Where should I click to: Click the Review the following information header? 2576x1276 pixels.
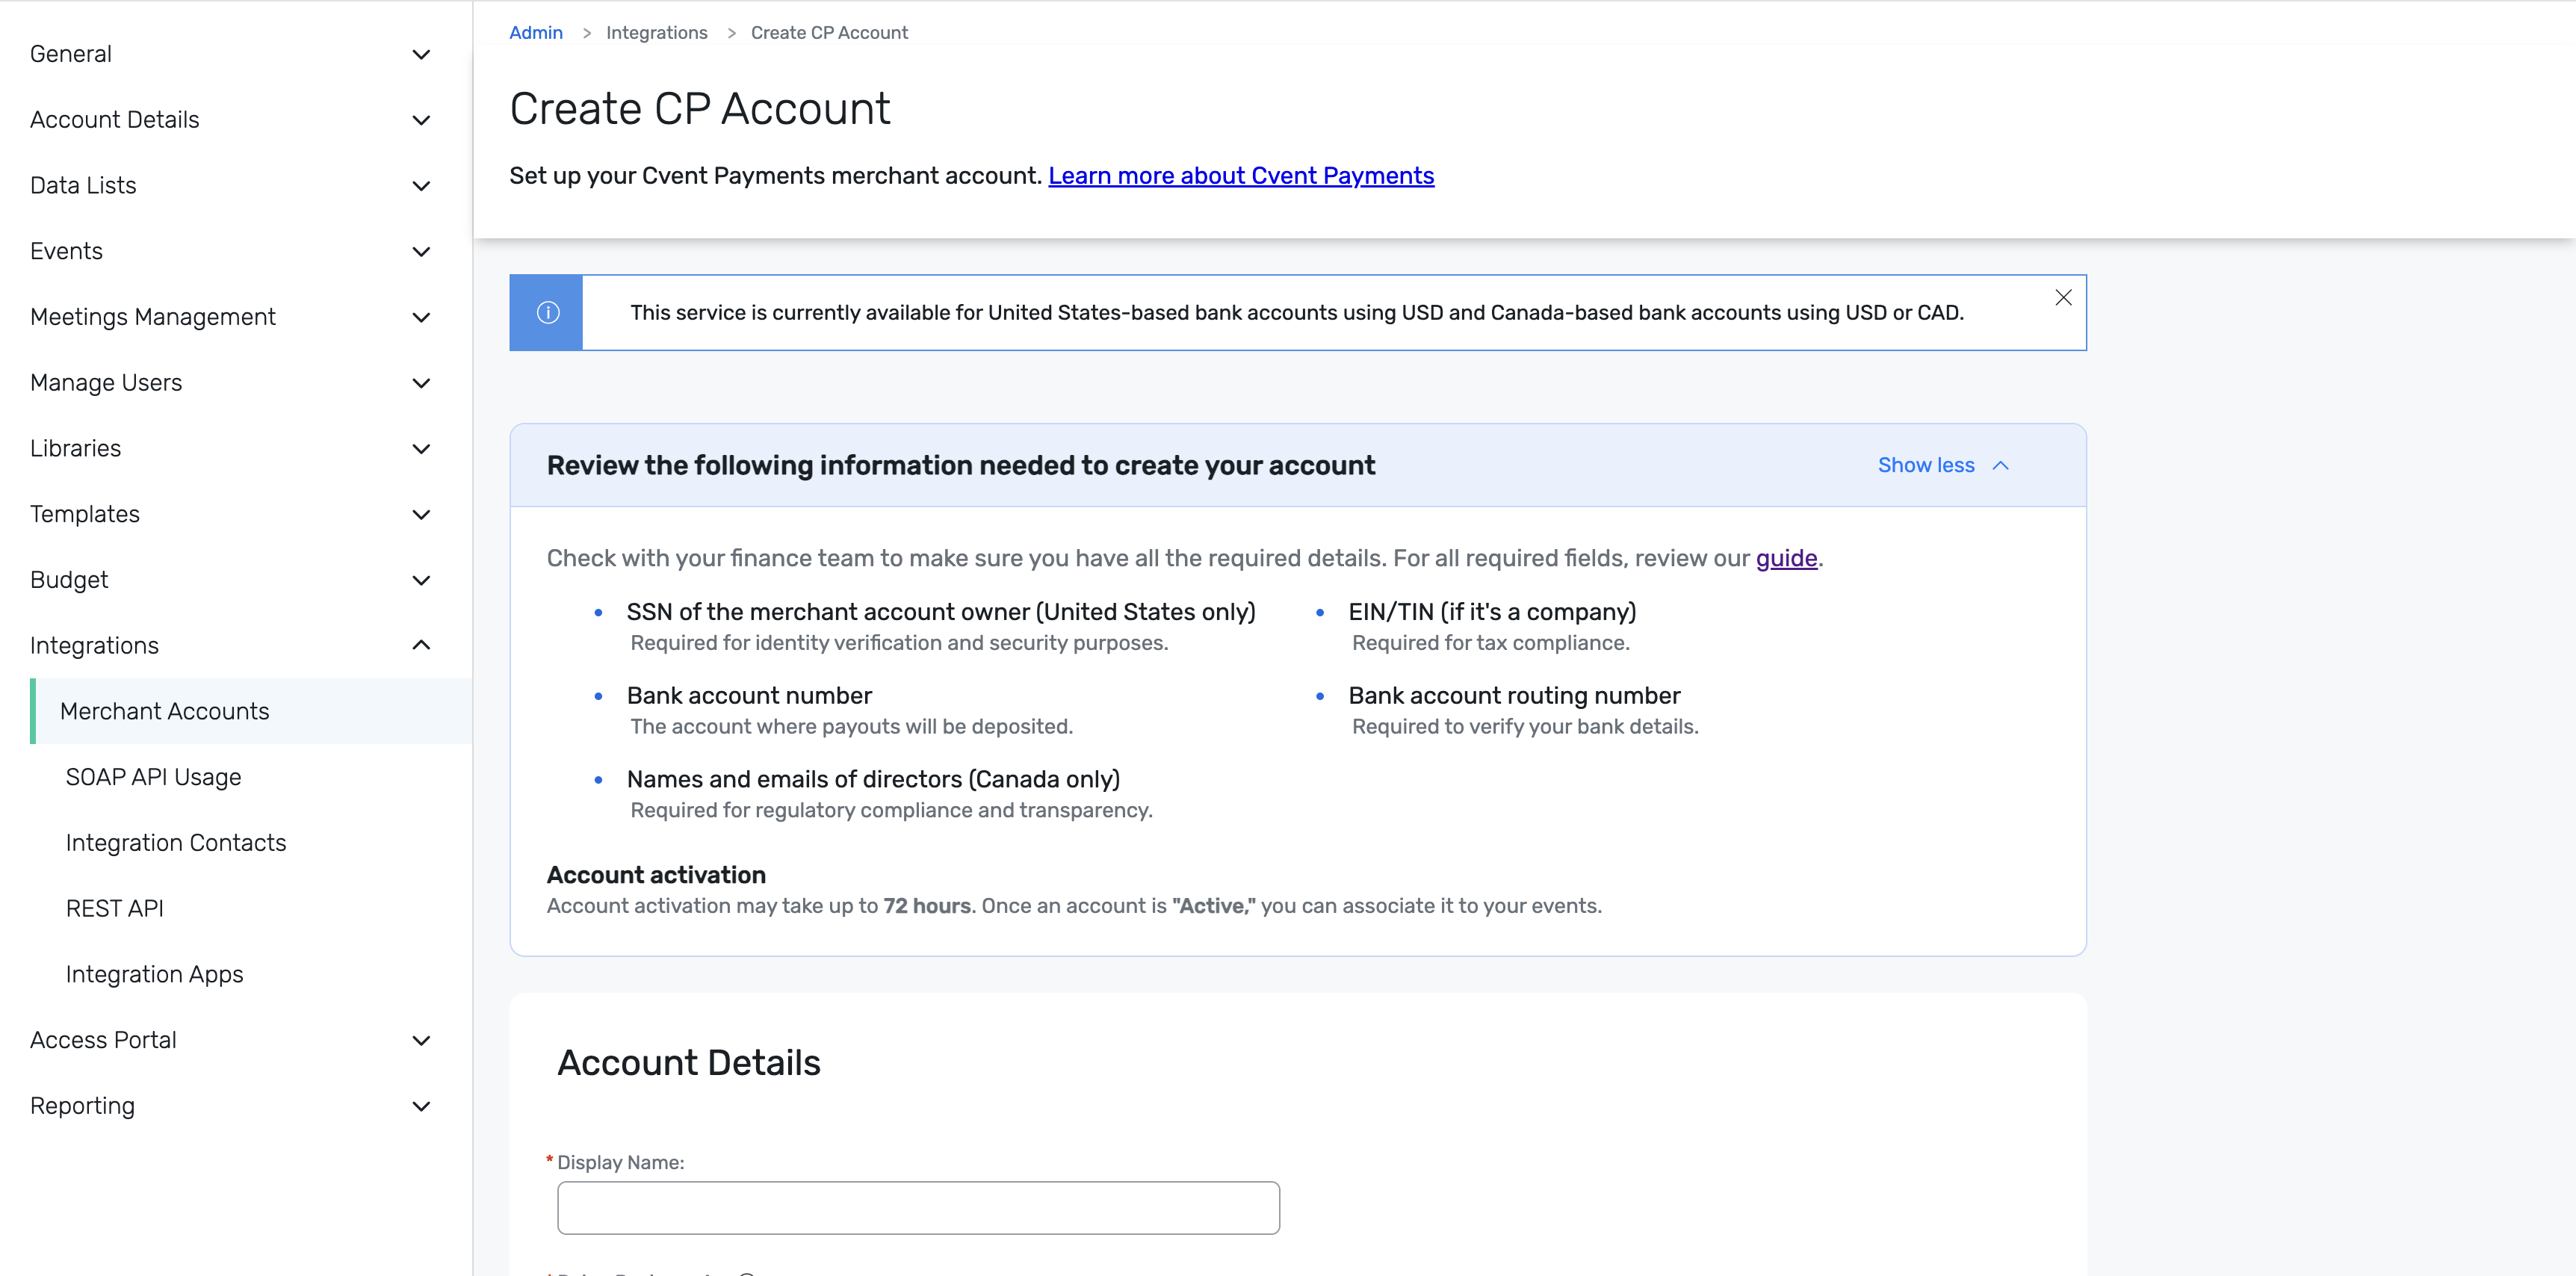click(960, 466)
